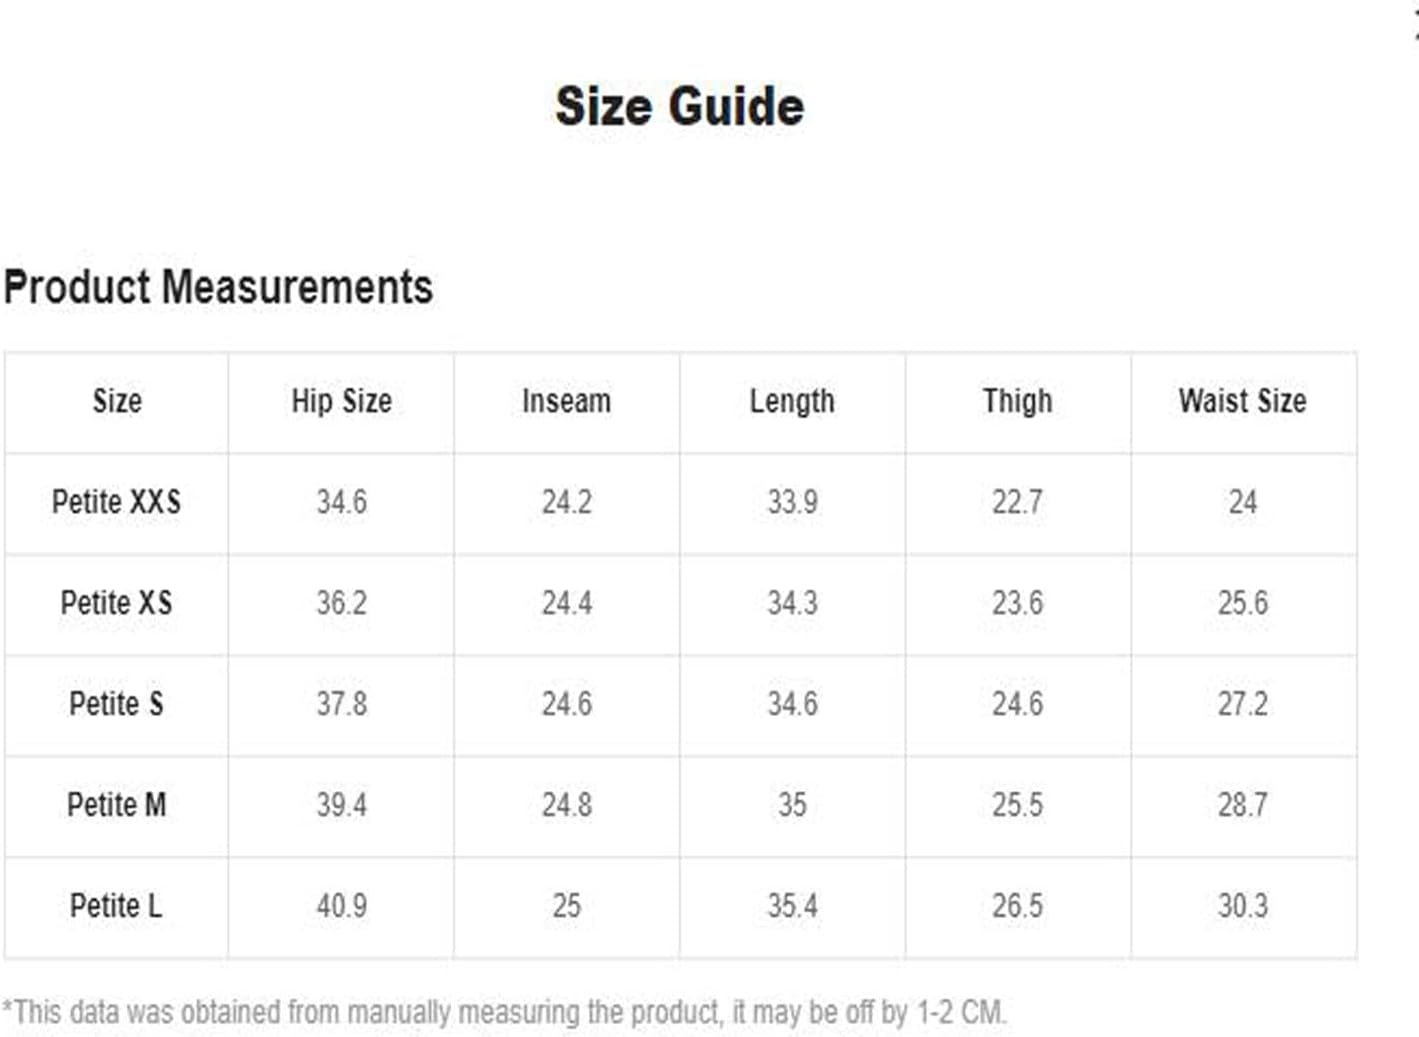Image resolution: width=1419 pixels, height=1037 pixels.
Task: Click the Petite L waist value 30.3
Action: 1242,906
